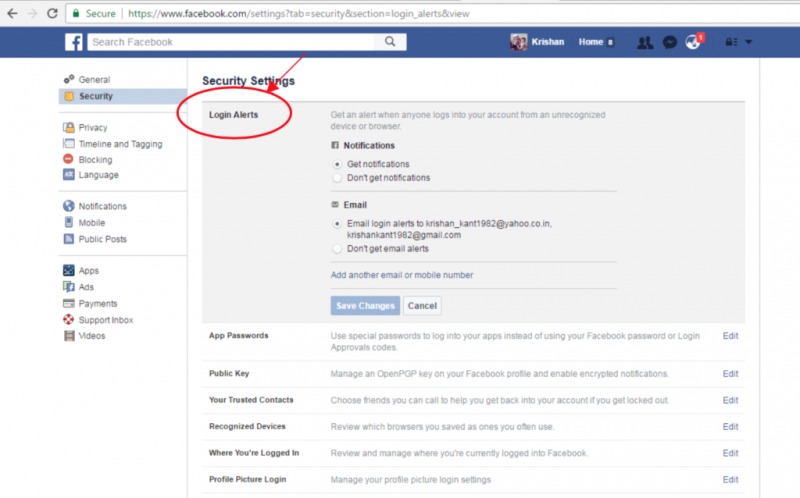Edit the Public Key setting

(731, 374)
